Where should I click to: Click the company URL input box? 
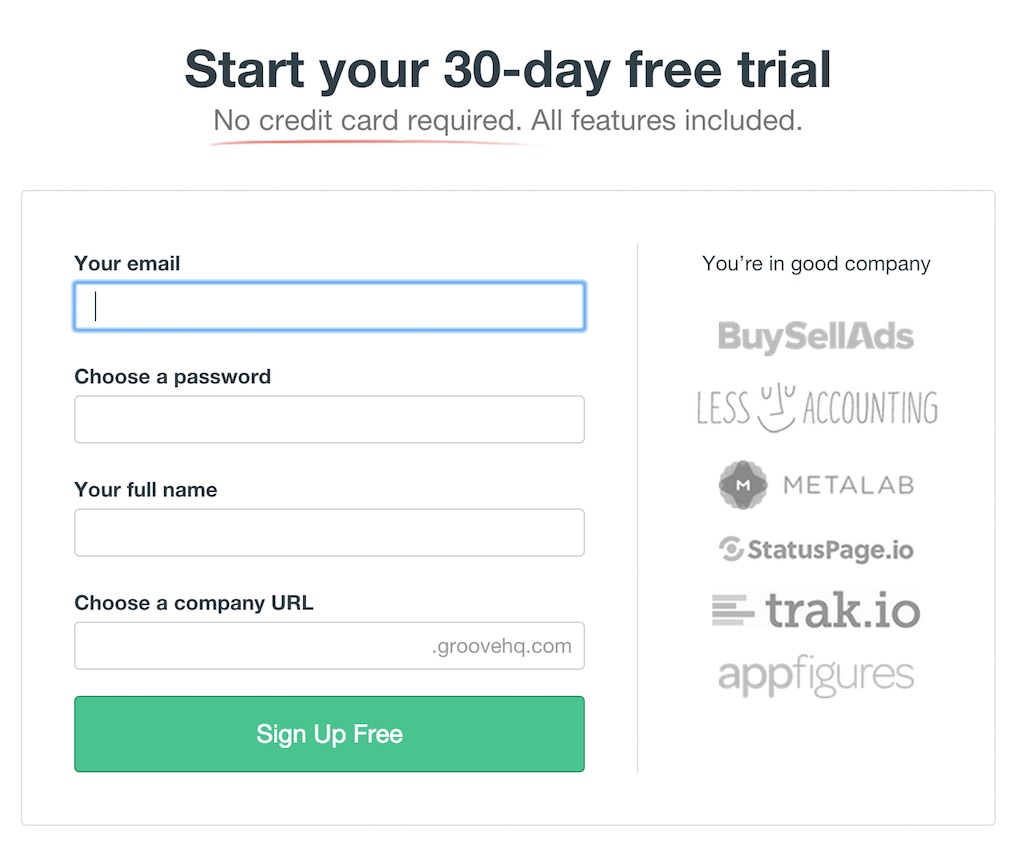coord(329,646)
